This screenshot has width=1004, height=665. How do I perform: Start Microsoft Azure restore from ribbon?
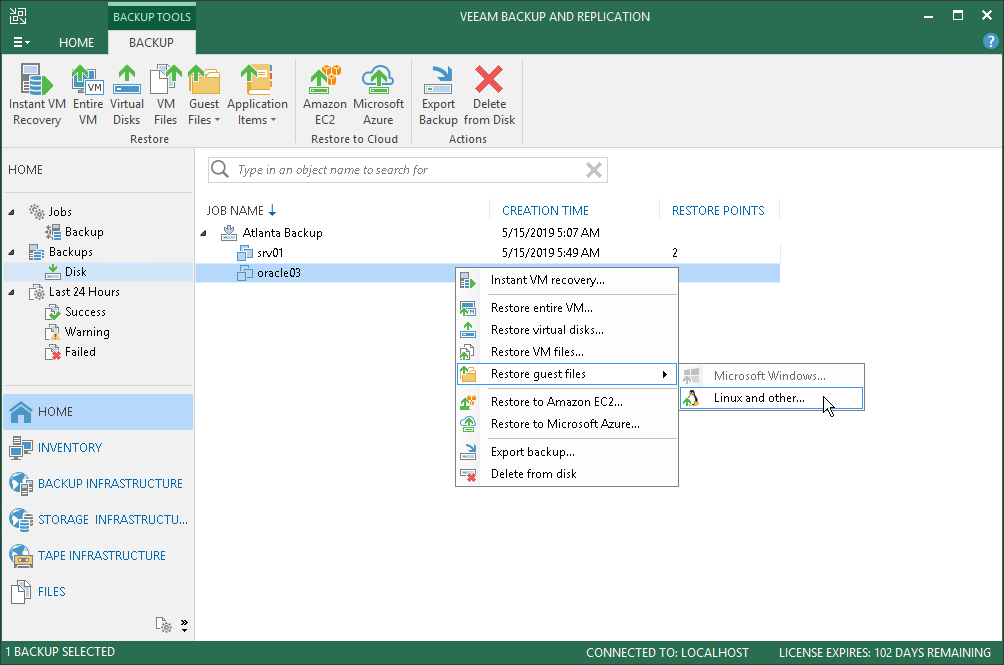(378, 95)
